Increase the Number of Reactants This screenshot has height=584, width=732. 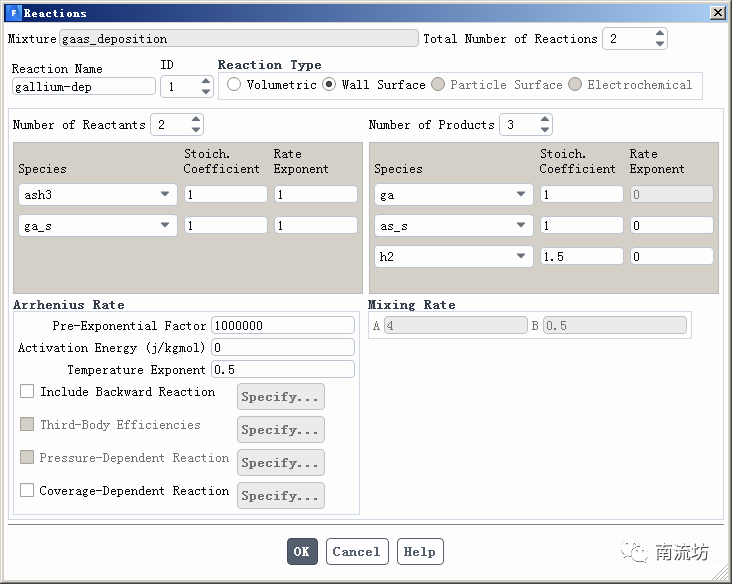coord(195,120)
